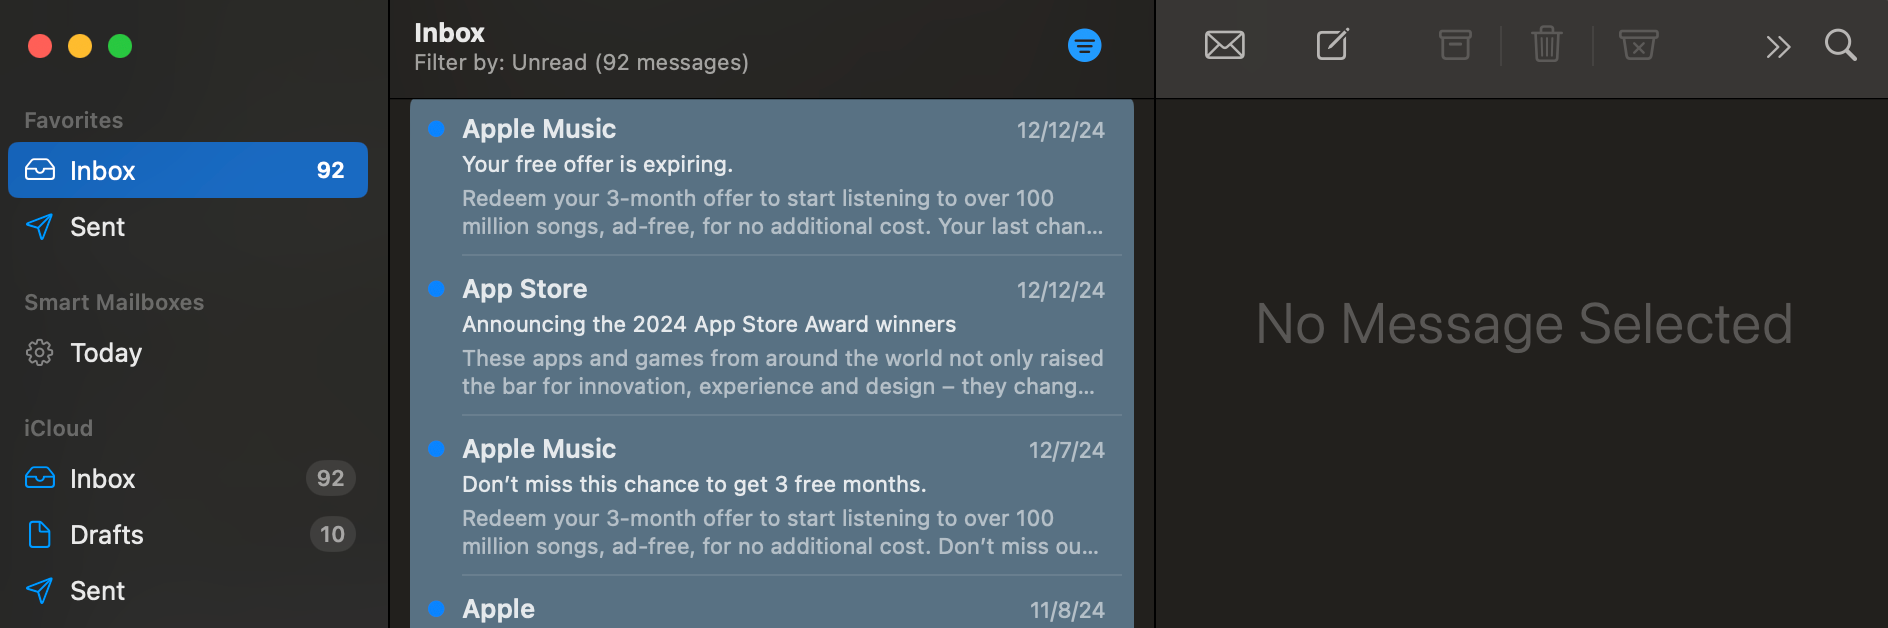Toggle the blue Unread filter button
This screenshot has height=628, width=1888.
(x=1084, y=44)
